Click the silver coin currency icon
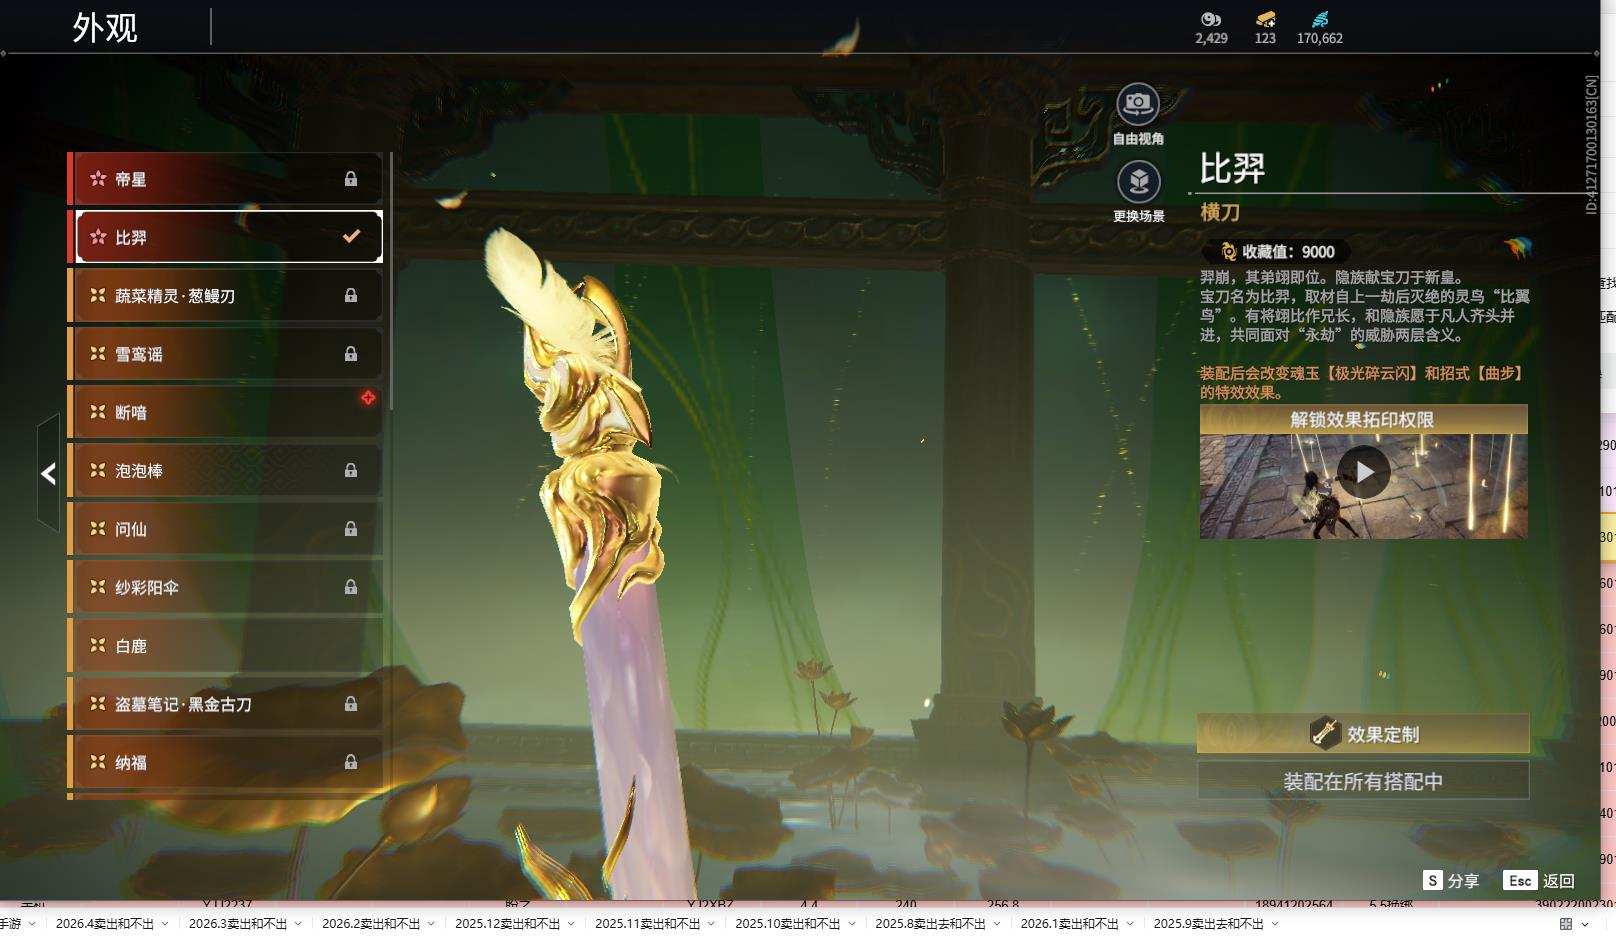This screenshot has height=939, width=1616. (x=1210, y=19)
